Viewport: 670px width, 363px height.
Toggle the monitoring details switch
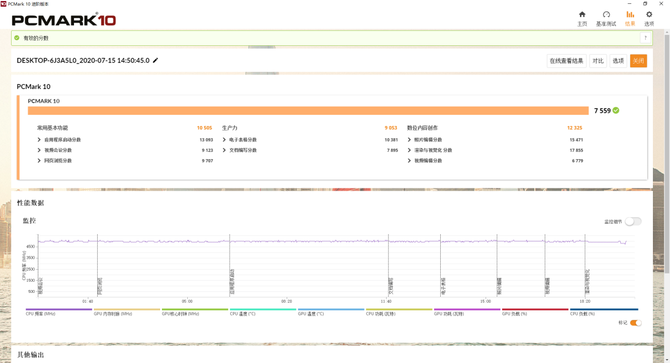633,221
